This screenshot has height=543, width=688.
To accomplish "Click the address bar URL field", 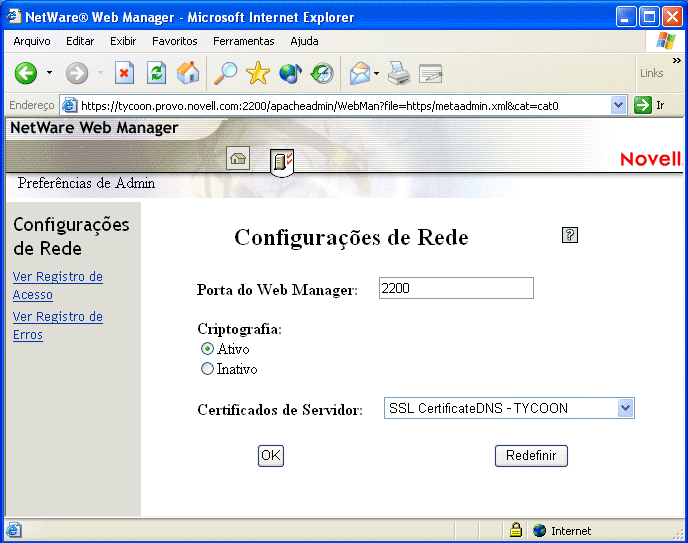I will (344, 106).
